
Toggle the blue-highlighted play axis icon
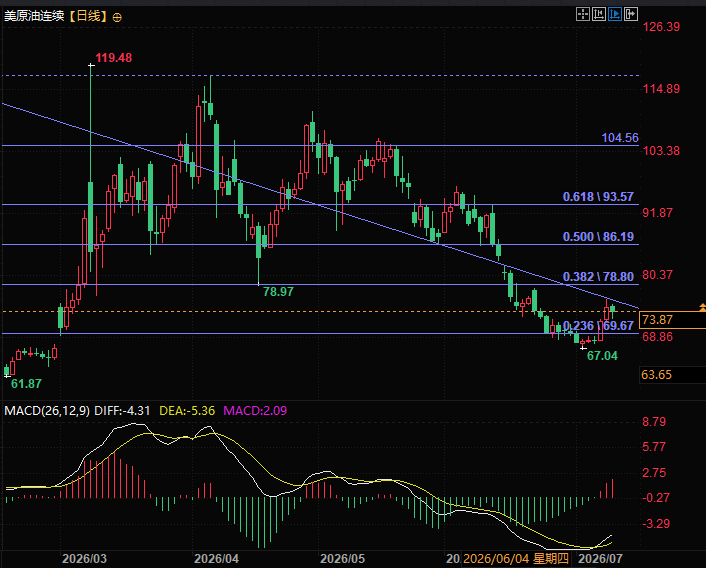point(615,14)
